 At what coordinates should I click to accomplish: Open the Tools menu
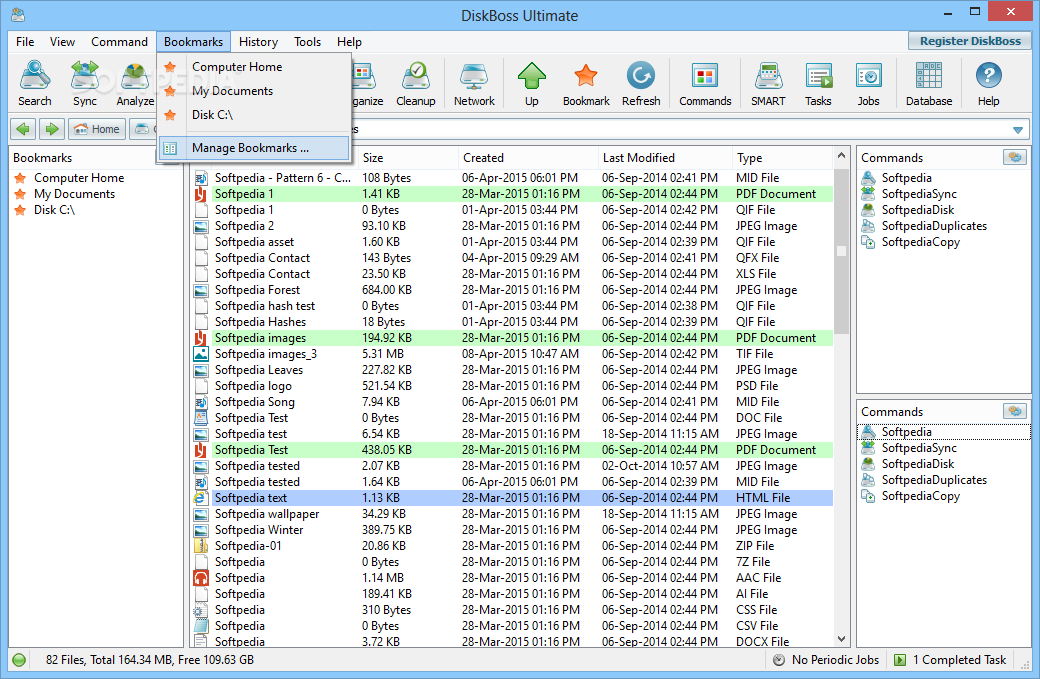[x=307, y=42]
